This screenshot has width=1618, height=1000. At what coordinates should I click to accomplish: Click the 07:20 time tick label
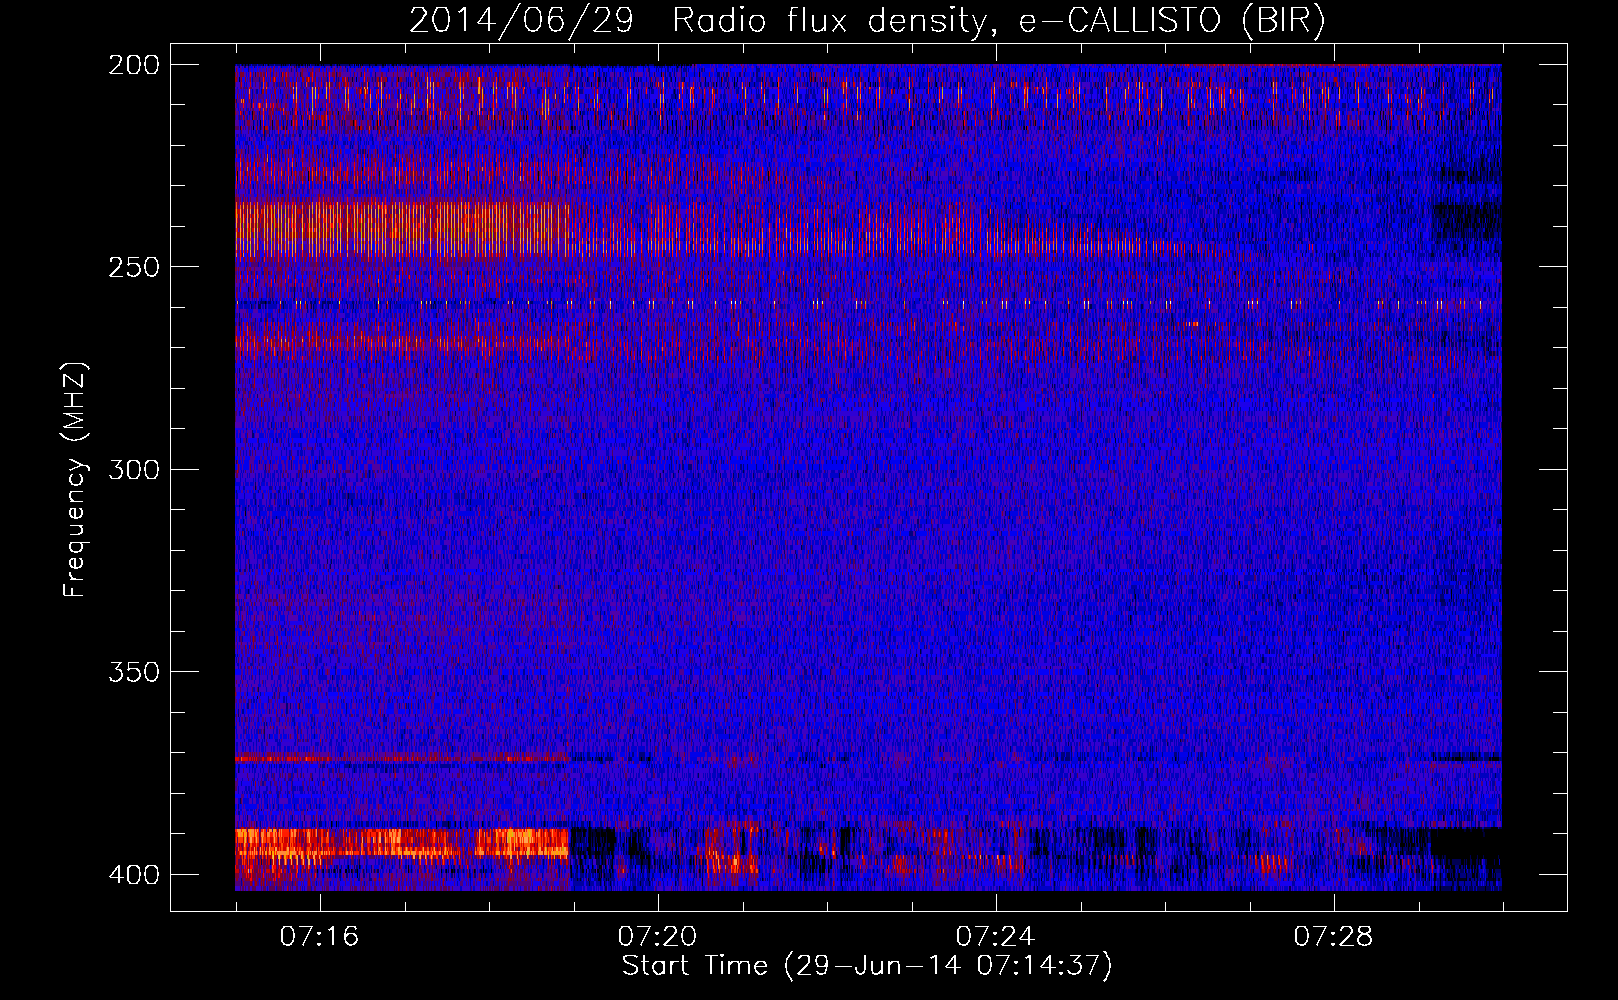coord(657,937)
